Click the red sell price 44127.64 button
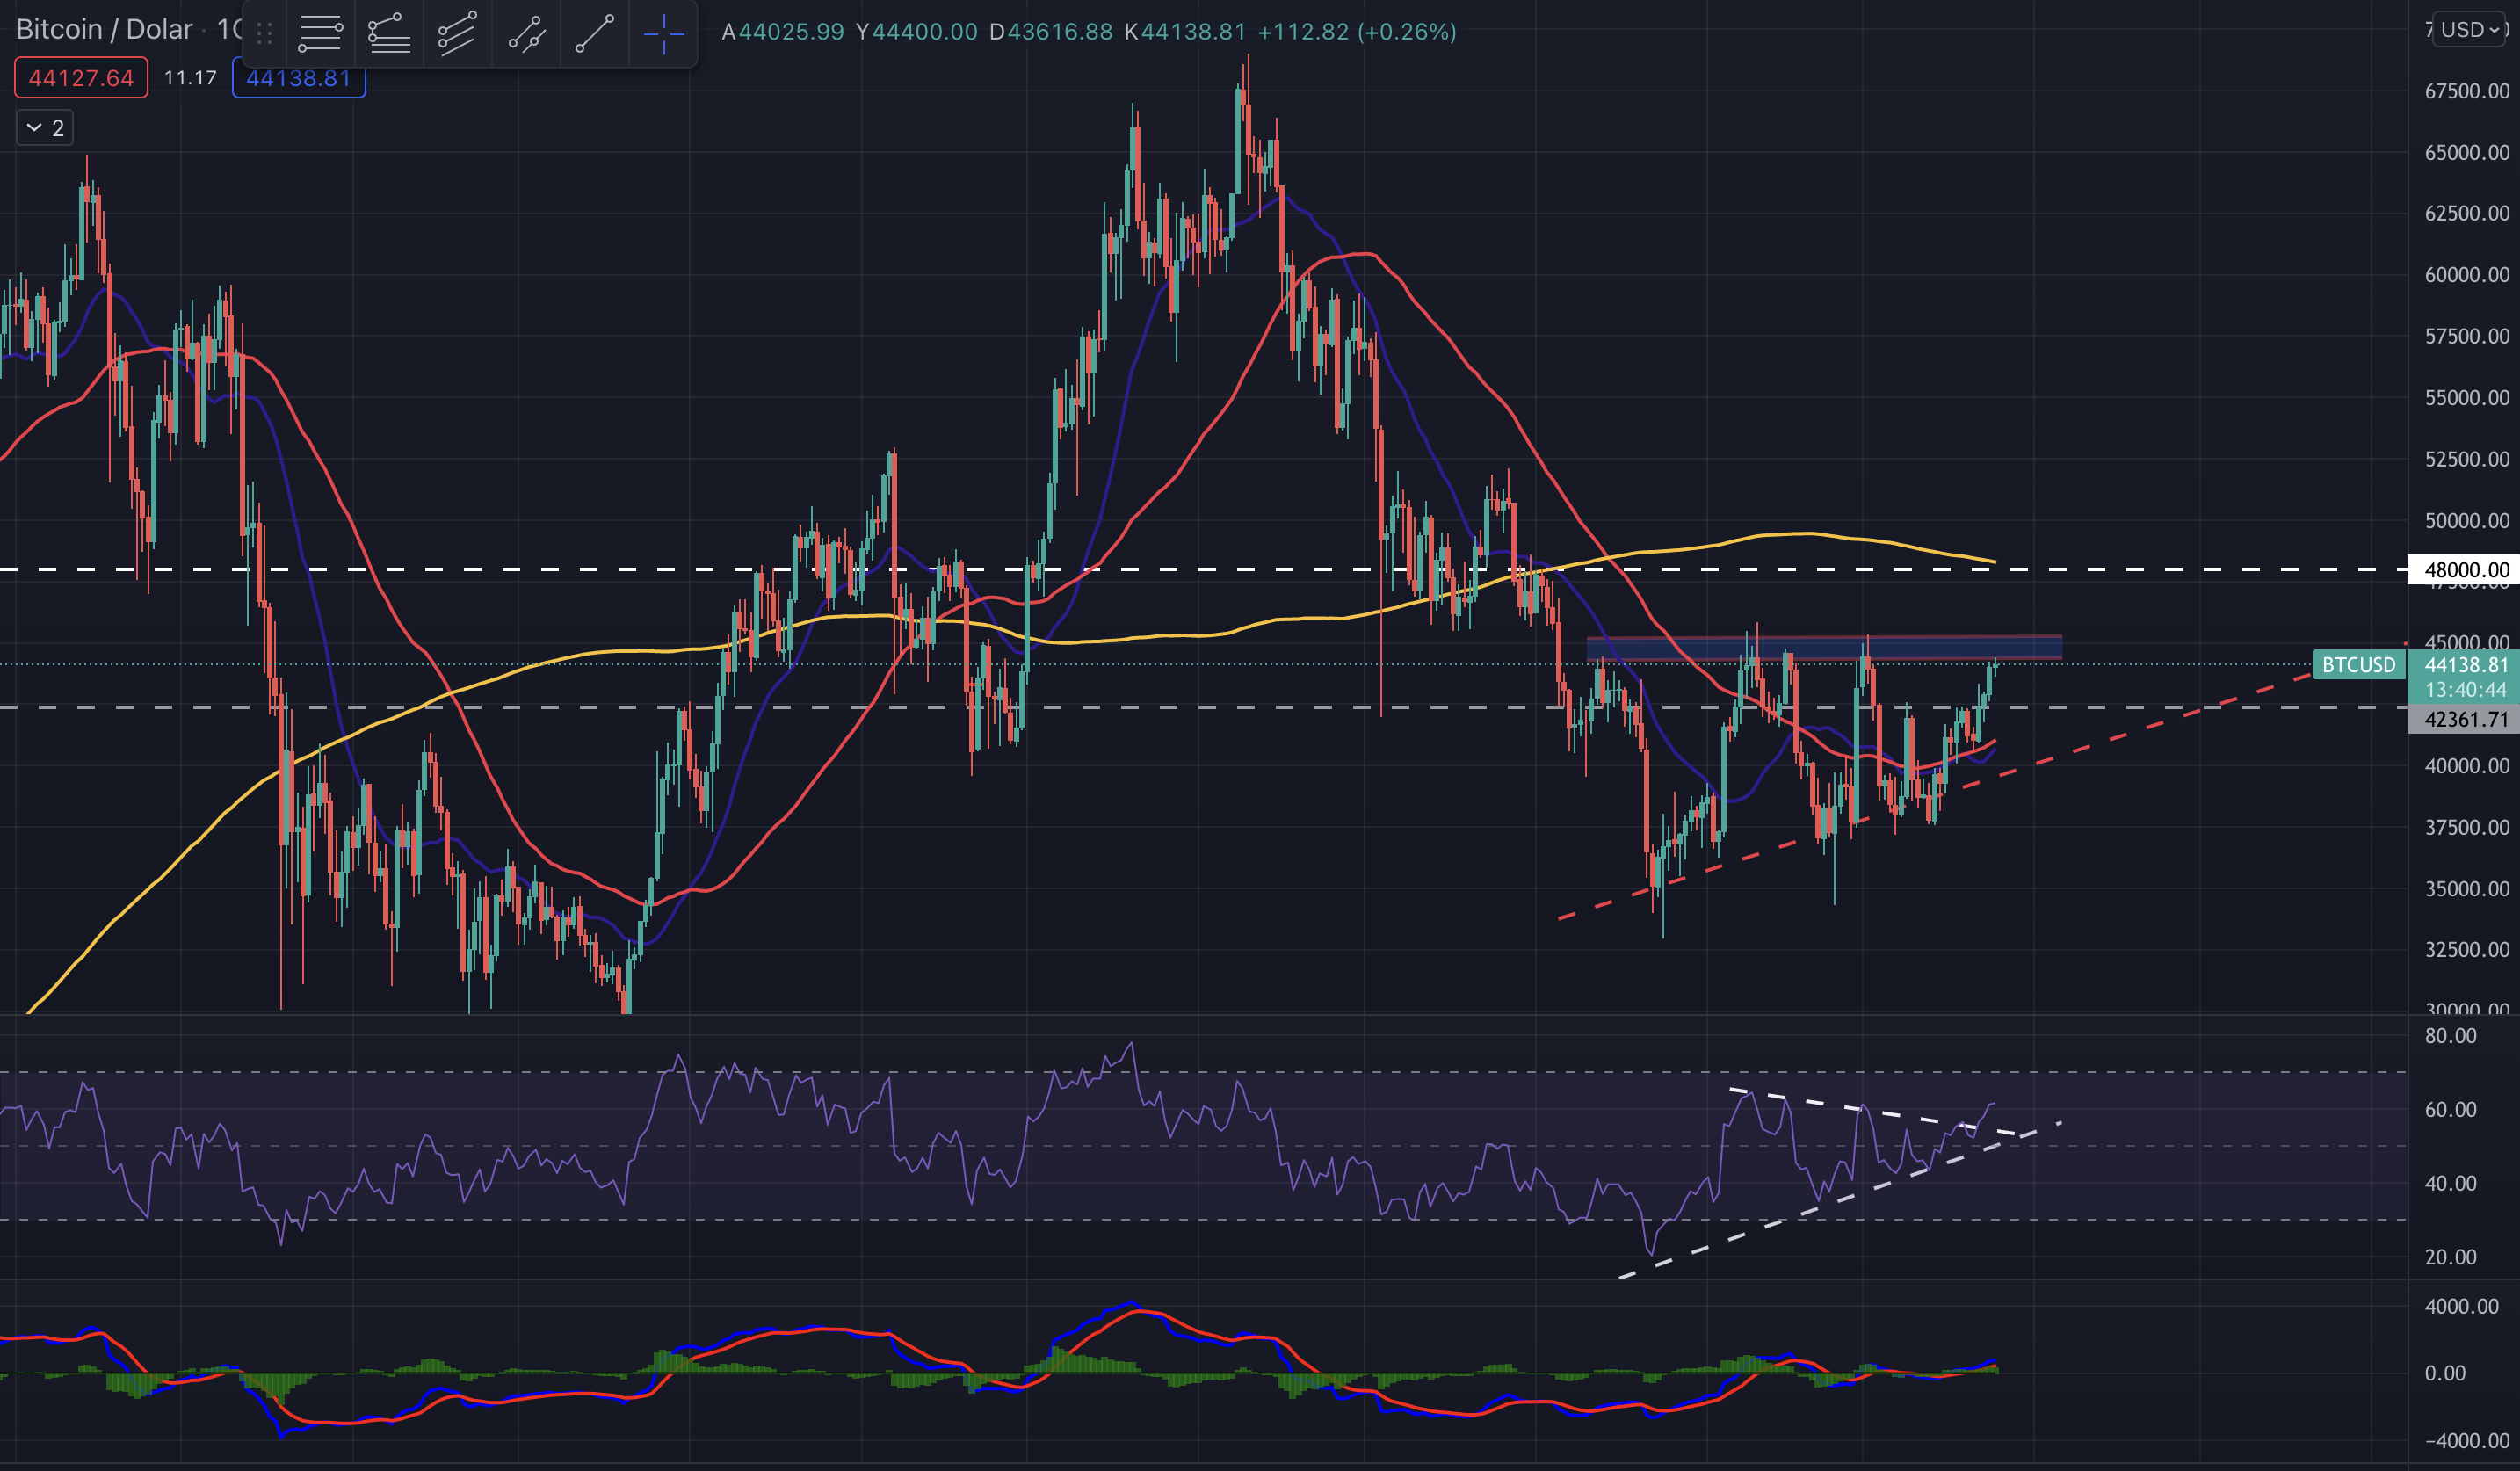This screenshot has width=2520, height=1471. click(81, 78)
